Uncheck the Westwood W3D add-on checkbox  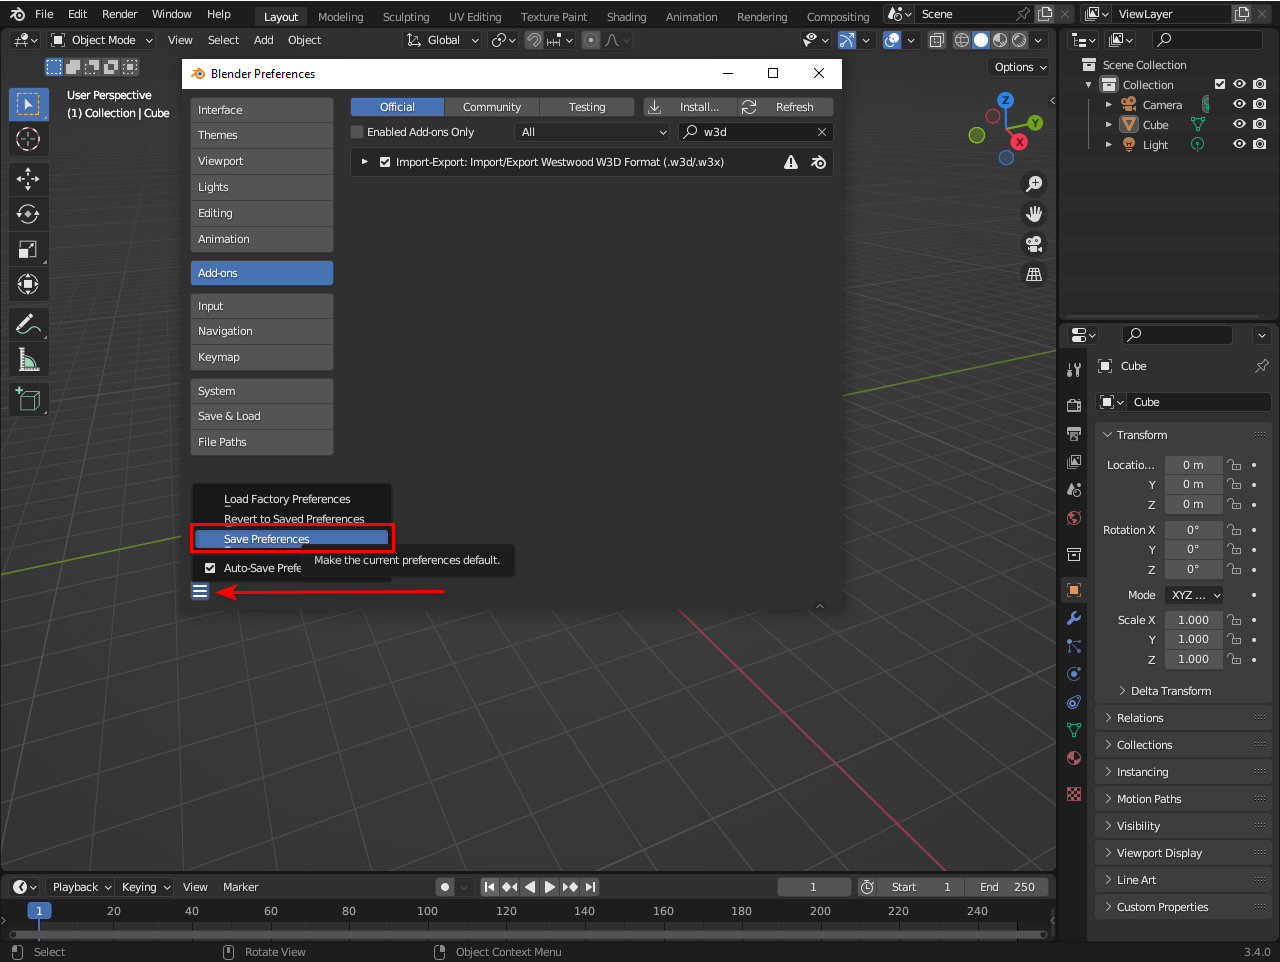pyautogui.click(x=385, y=162)
